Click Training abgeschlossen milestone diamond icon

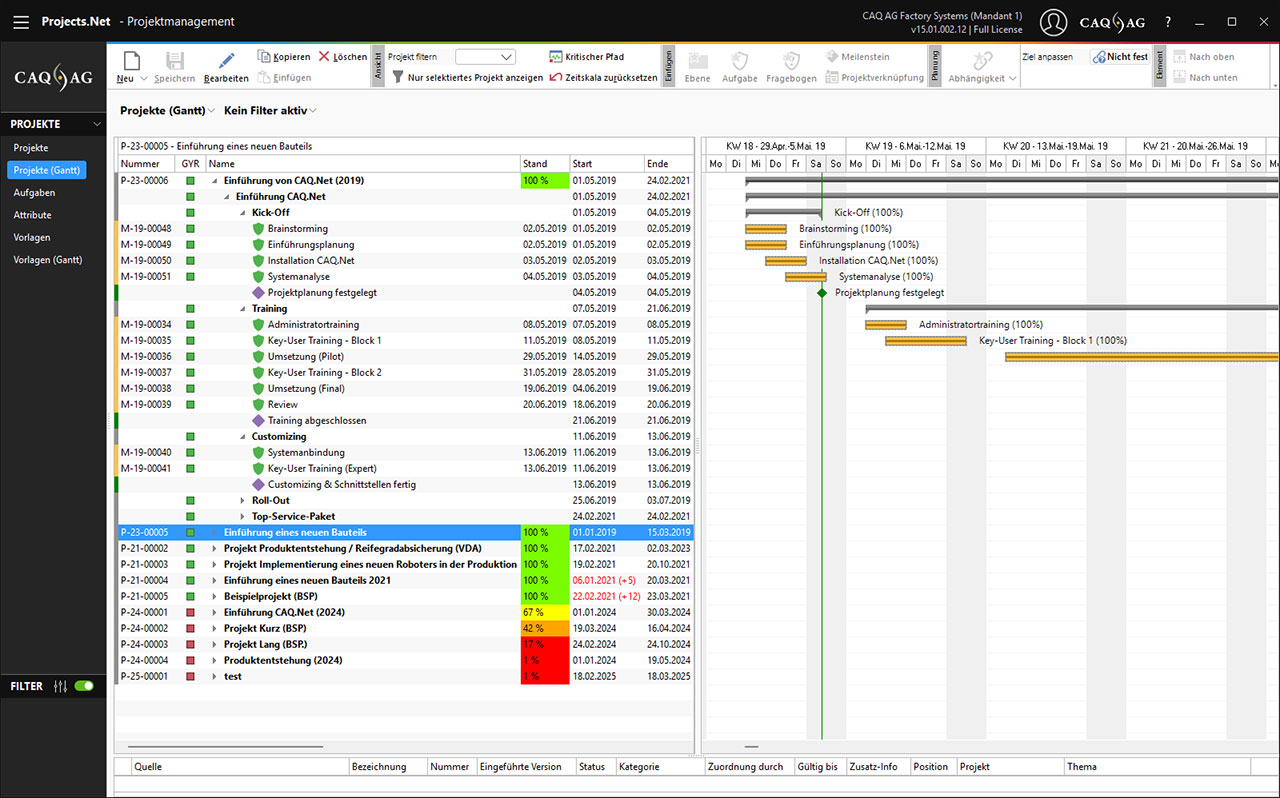[x=258, y=421]
